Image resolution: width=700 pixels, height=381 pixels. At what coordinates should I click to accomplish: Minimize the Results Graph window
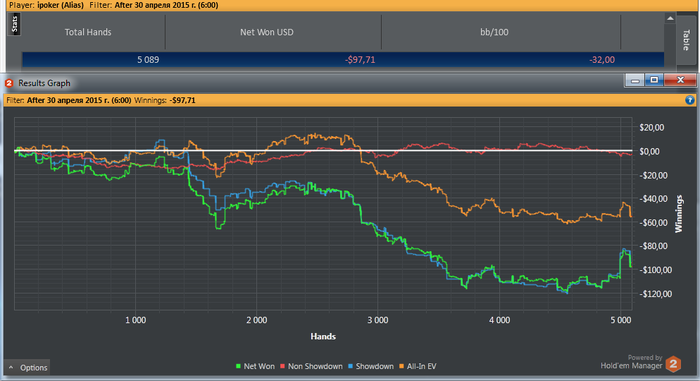coord(635,80)
